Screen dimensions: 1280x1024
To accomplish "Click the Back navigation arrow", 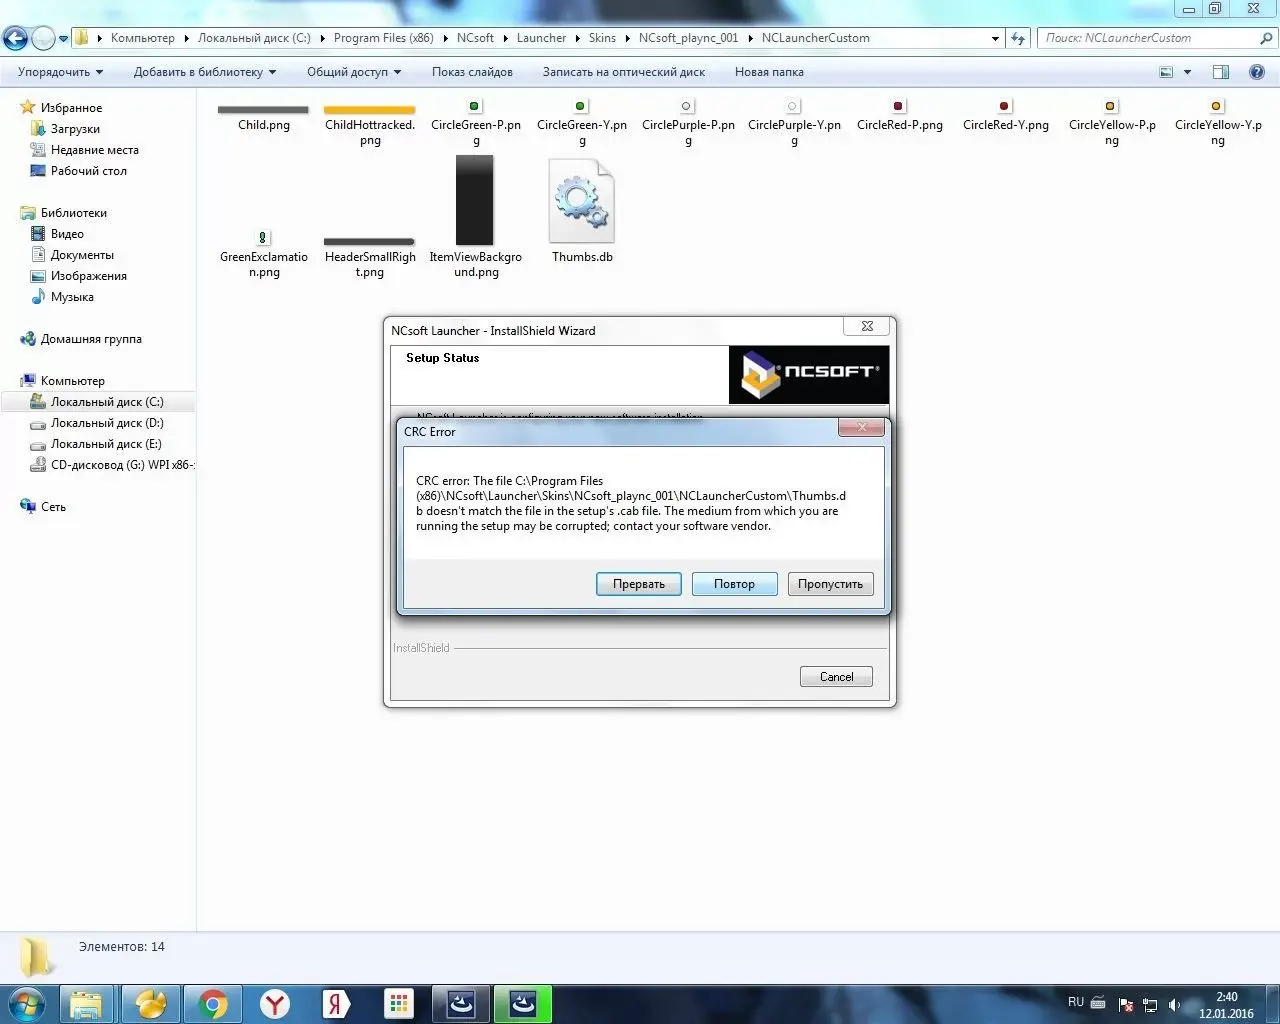I will point(15,38).
